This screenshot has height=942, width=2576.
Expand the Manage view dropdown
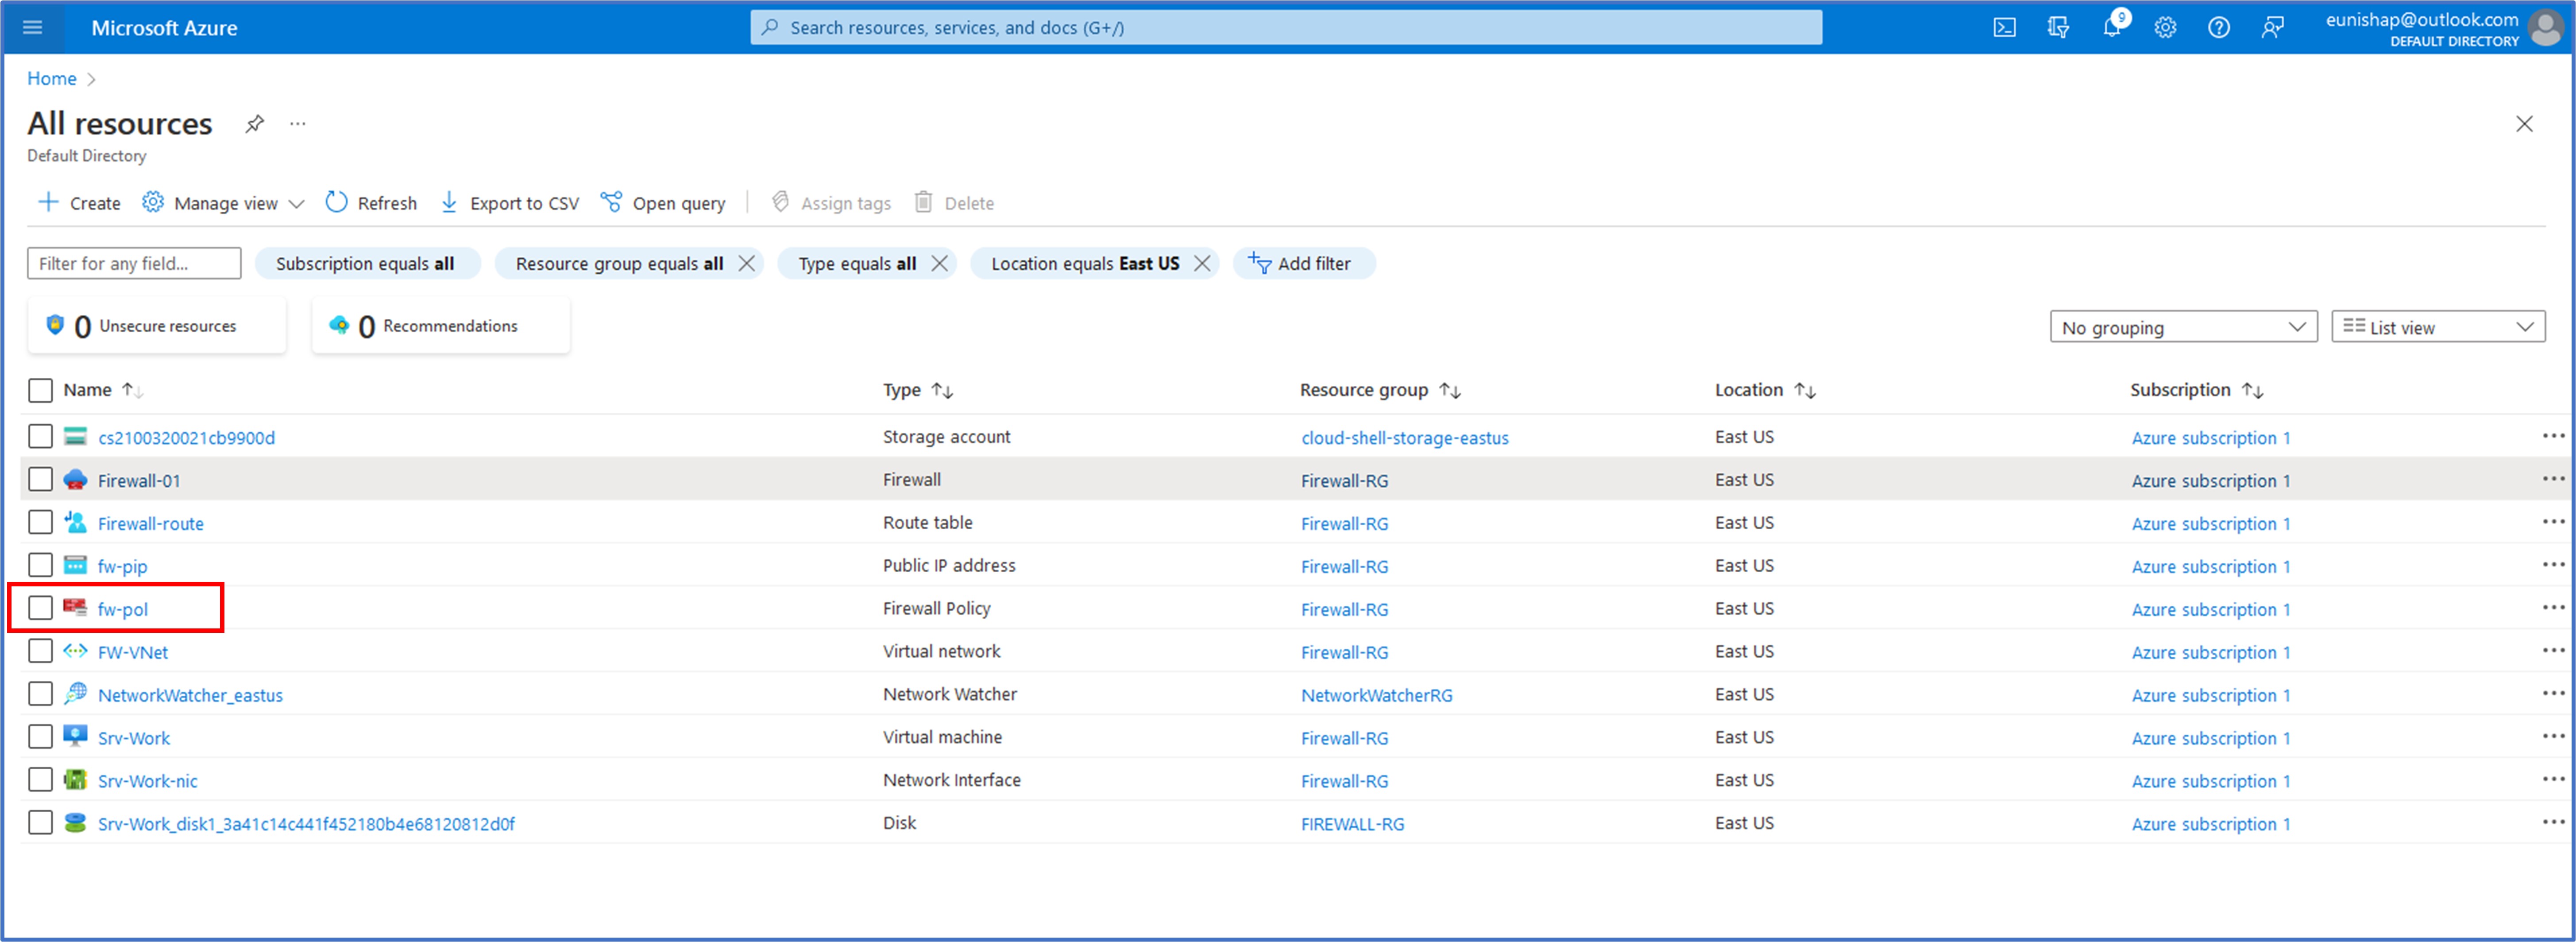tap(297, 202)
